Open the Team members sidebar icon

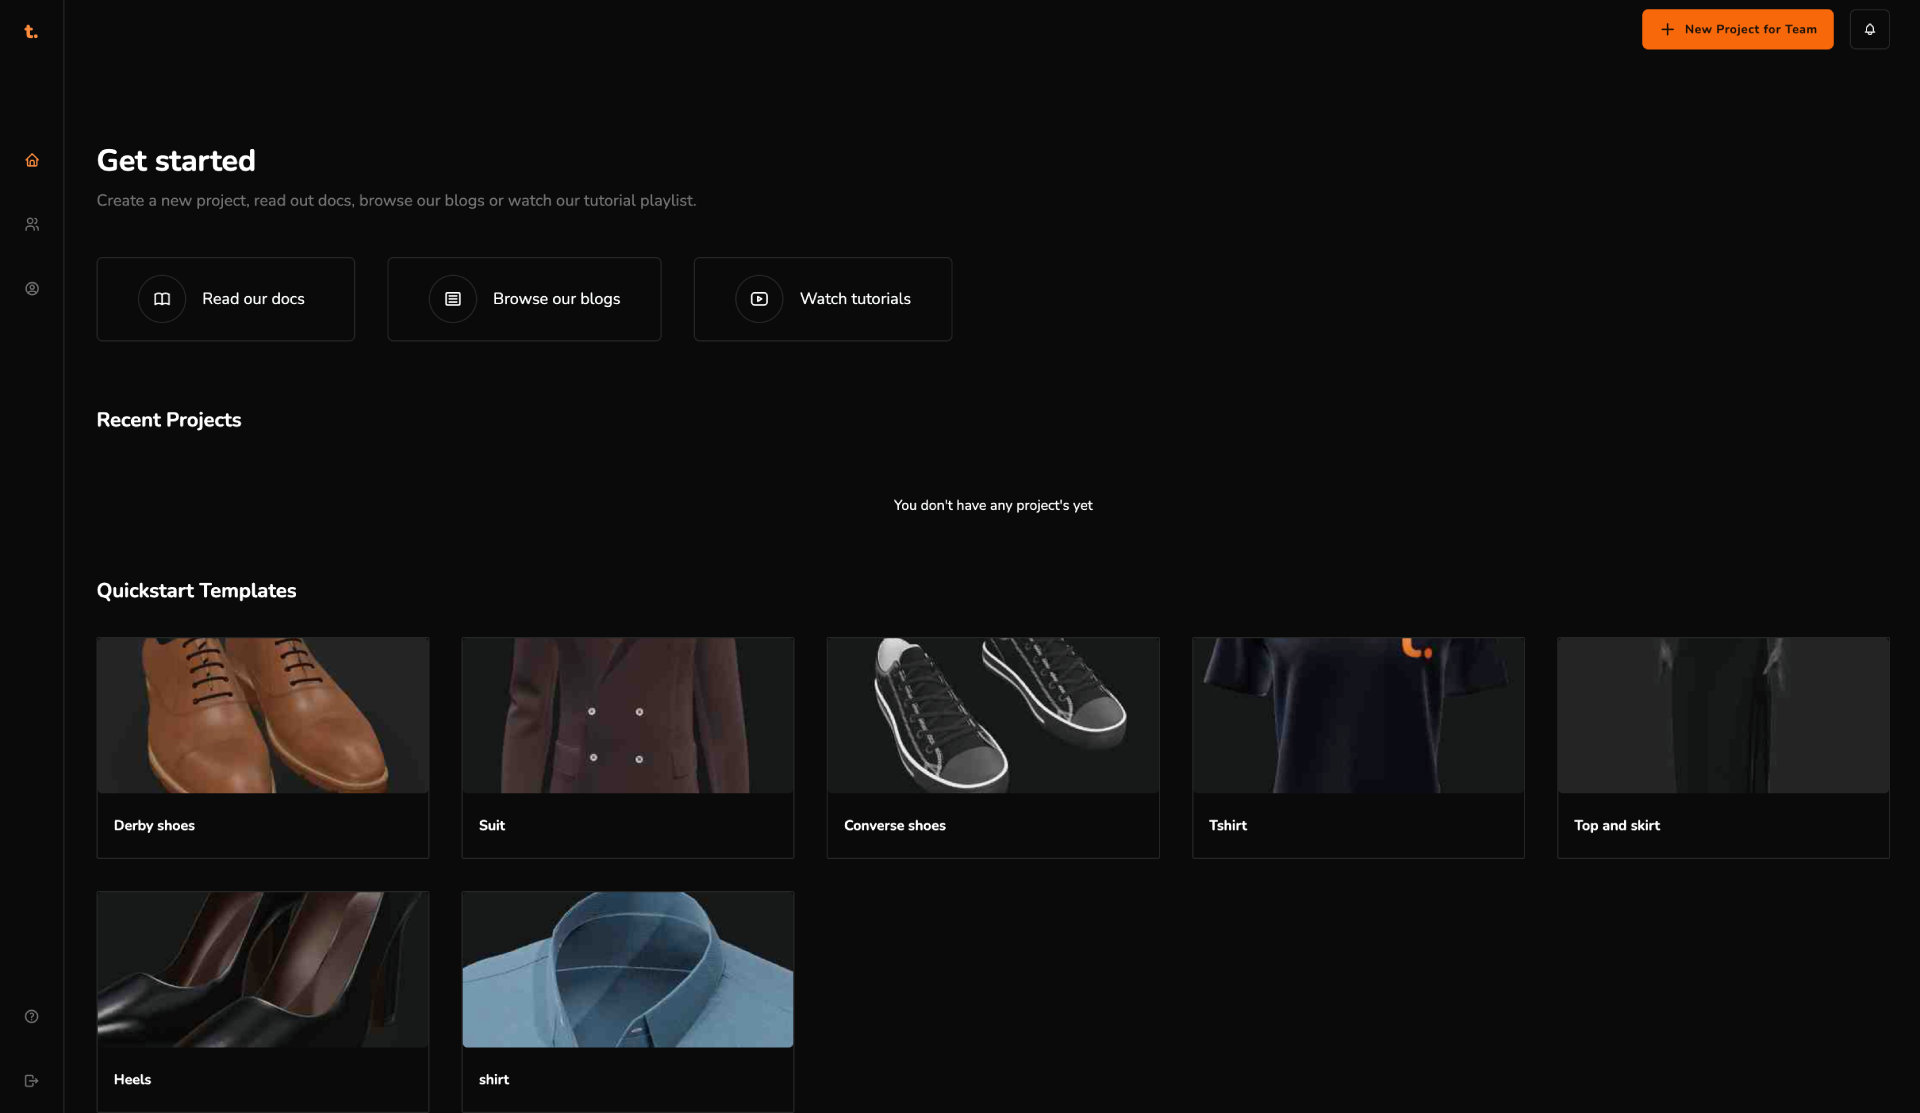point(32,225)
